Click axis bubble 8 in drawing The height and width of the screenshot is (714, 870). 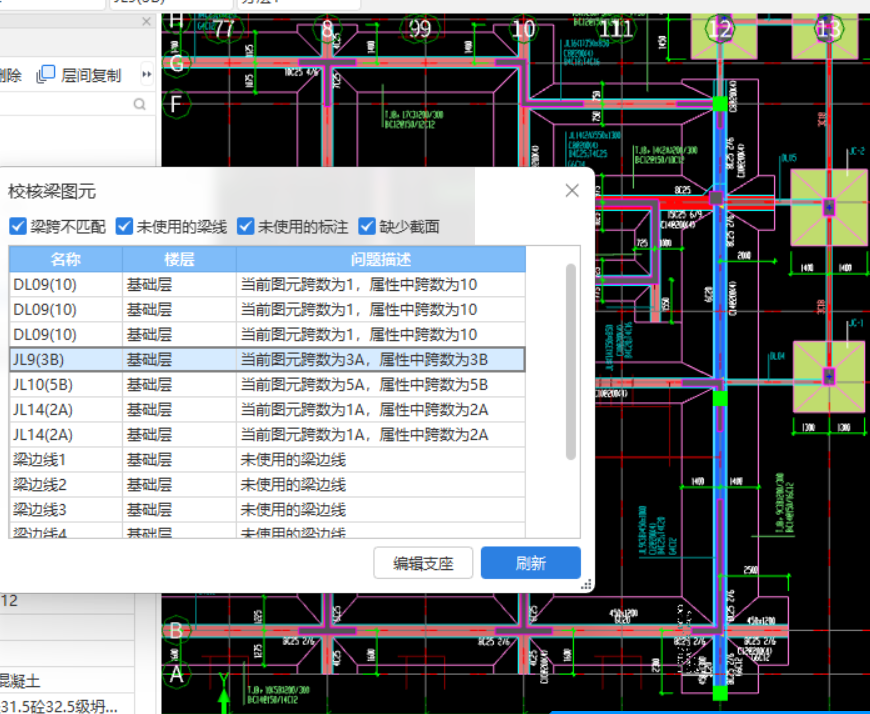click(x=327, y=29)
